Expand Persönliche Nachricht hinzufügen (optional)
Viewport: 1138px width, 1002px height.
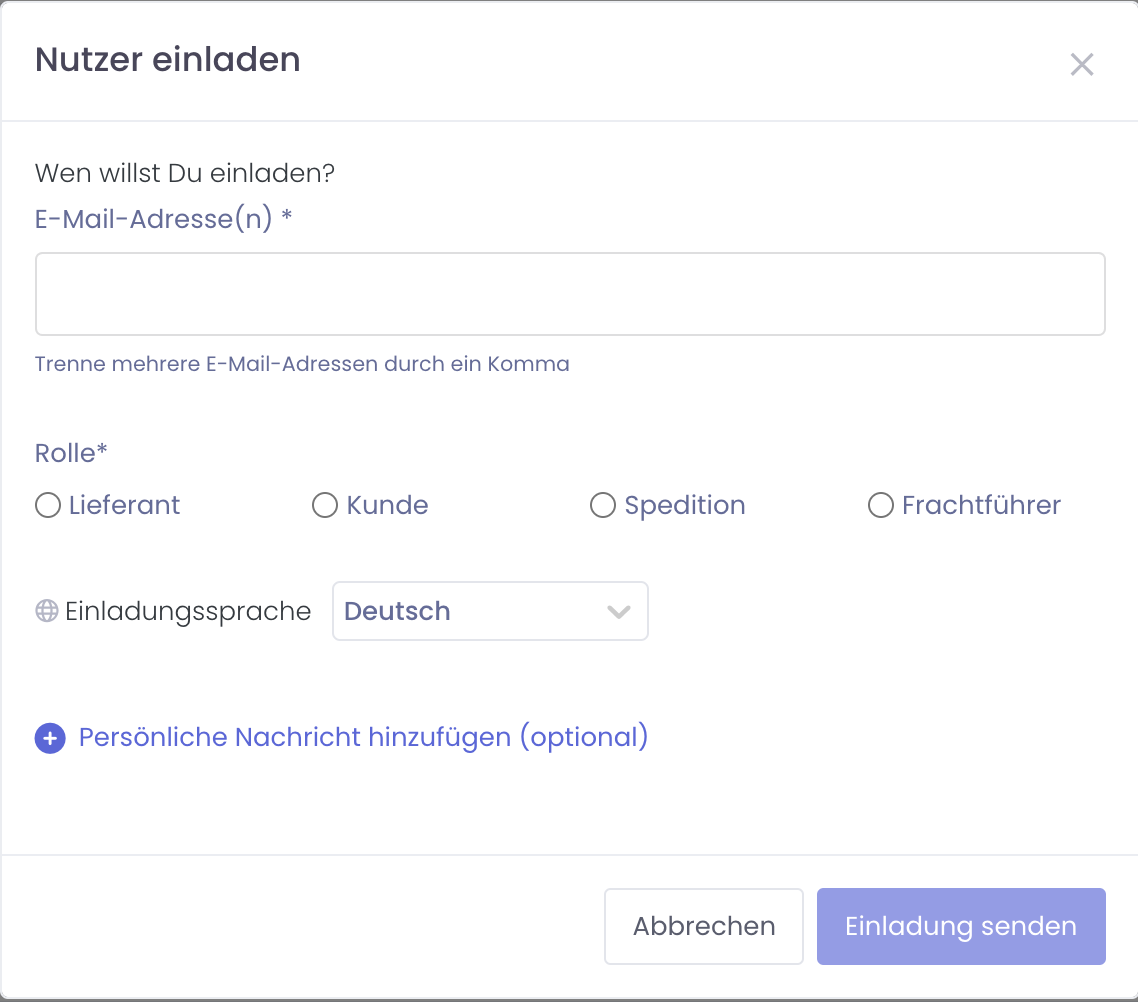pyautogui.click(x=363, y=738)
